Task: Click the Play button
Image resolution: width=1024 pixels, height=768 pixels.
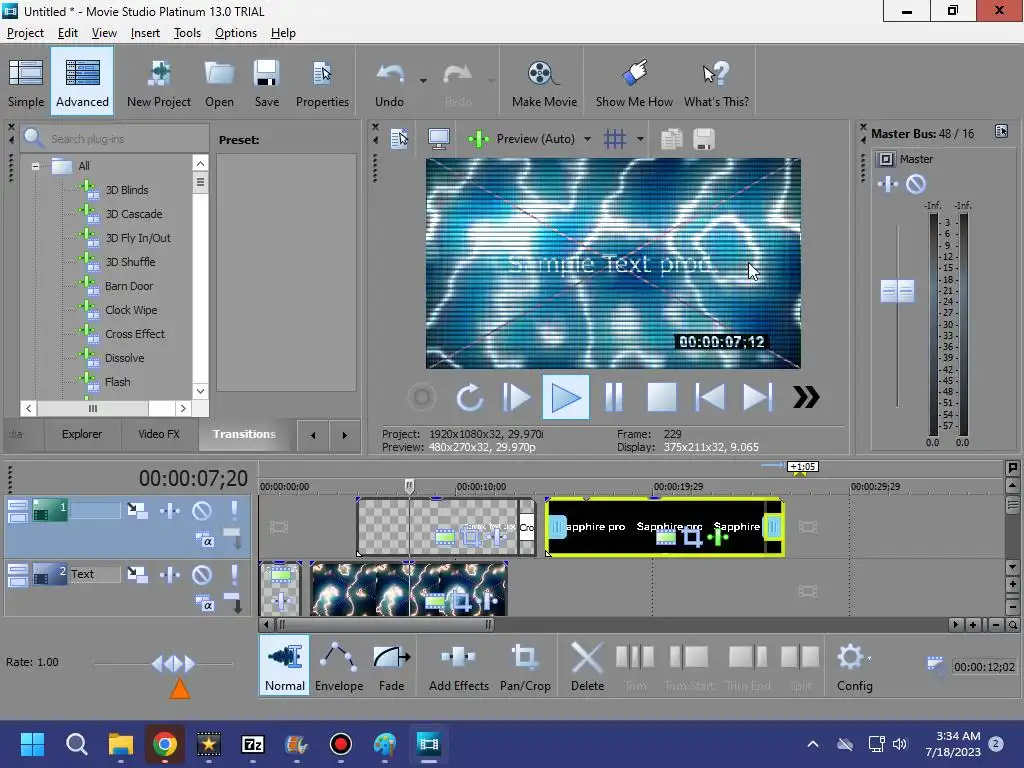Action: (x=566, y=397)
